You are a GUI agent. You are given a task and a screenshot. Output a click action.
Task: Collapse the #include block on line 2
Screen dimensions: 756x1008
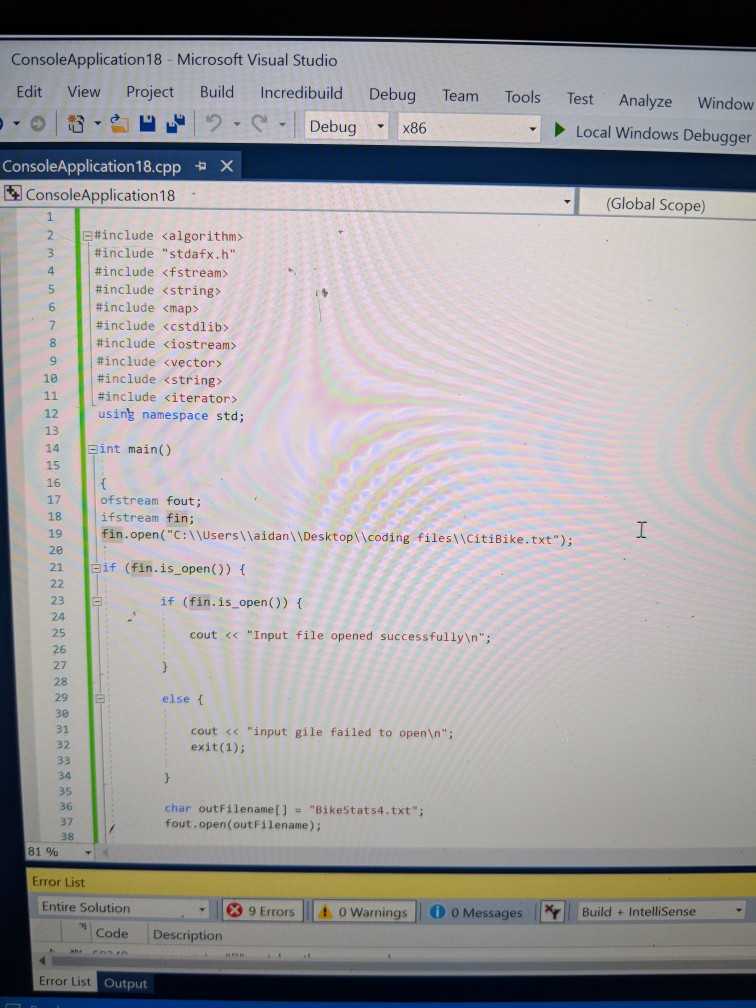tap(87, 236)
